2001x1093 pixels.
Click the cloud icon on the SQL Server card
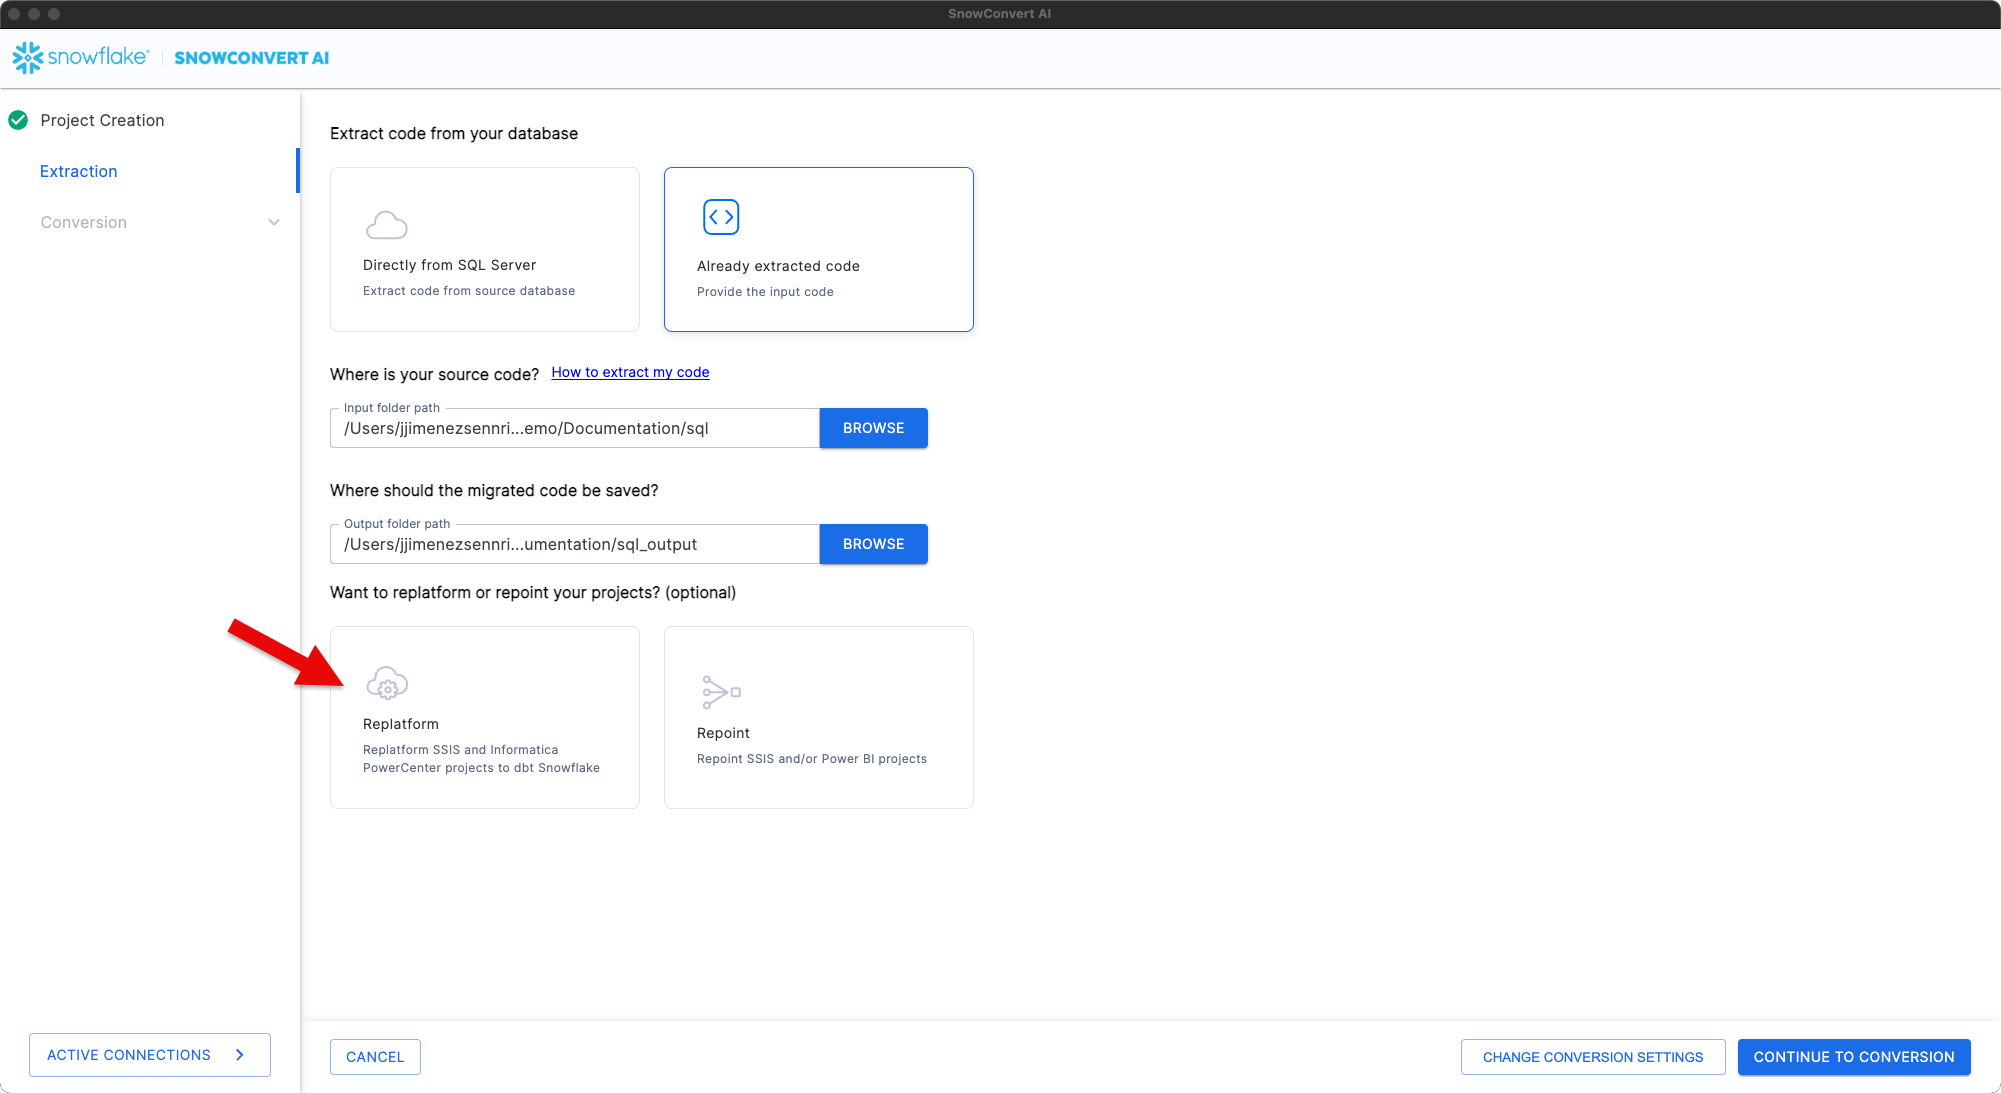point(387,224)
